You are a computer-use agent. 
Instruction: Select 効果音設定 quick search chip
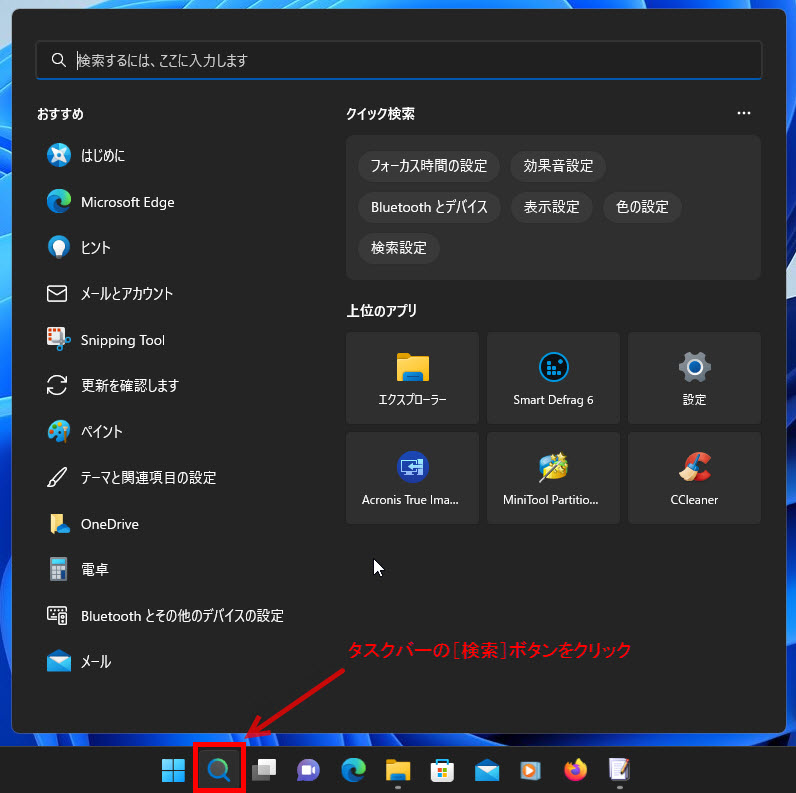click(558, 166)
